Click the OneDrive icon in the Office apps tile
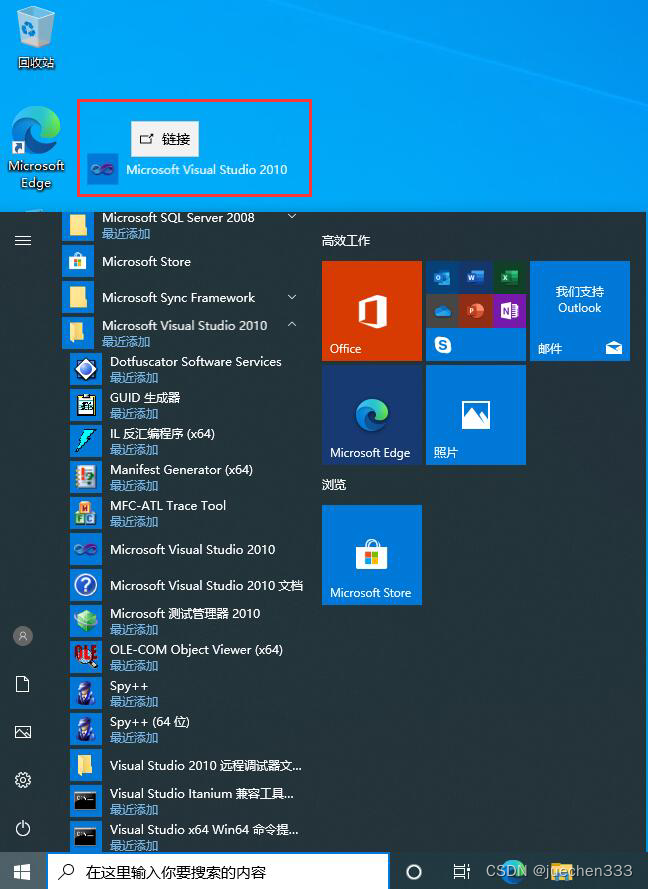This screenshot has height=889, width=648. (x=442, y=311)
